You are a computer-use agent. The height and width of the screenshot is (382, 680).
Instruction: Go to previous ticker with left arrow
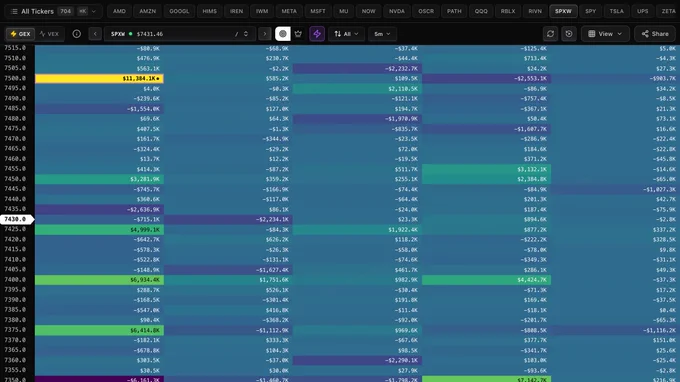(95, 34)
